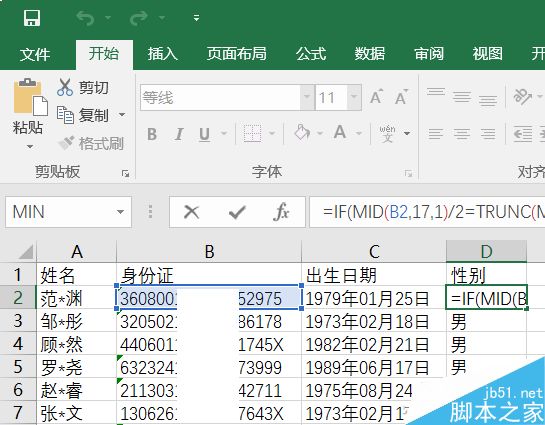Click the font size 11 box

tap(331, 98)
